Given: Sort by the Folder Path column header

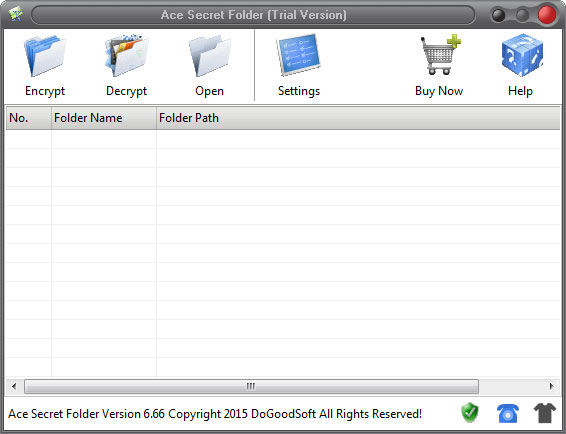Looking at the screenshot, I should (x=358, y=118).
